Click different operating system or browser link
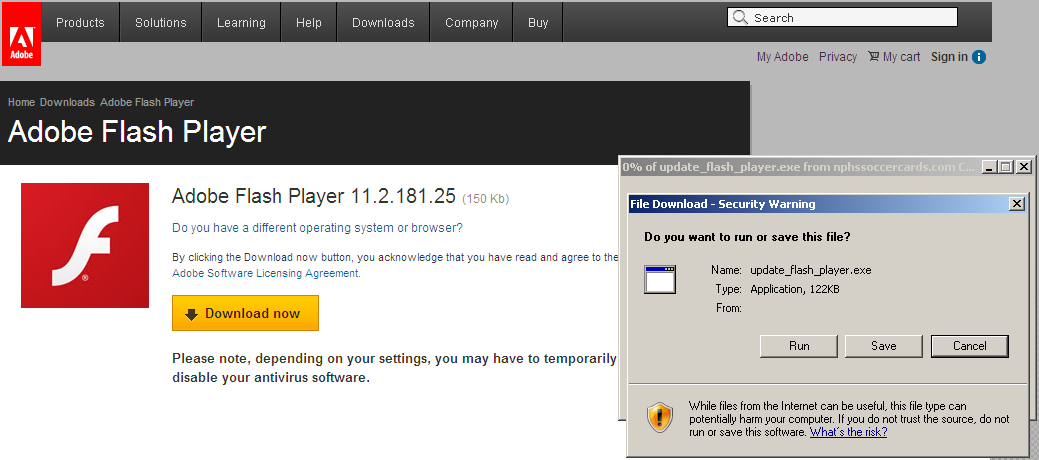This screenshot has height=460, width=1039. click(317, 227)
